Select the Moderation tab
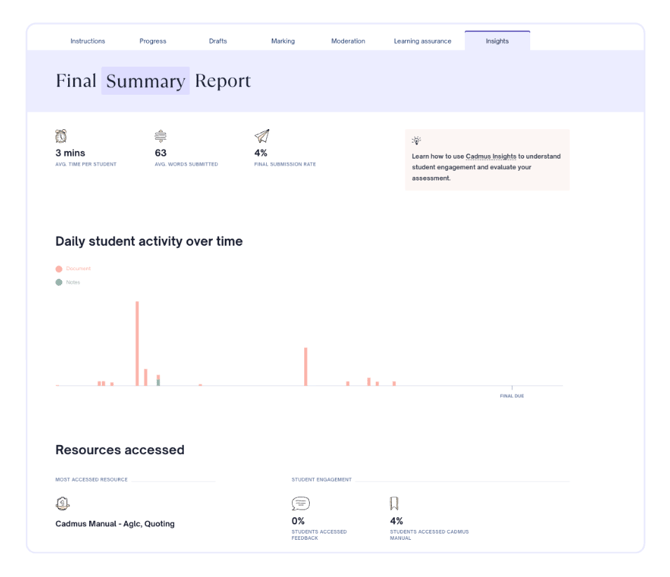The image size is (670, 577). pyautogui.click(x=348, y=41)
